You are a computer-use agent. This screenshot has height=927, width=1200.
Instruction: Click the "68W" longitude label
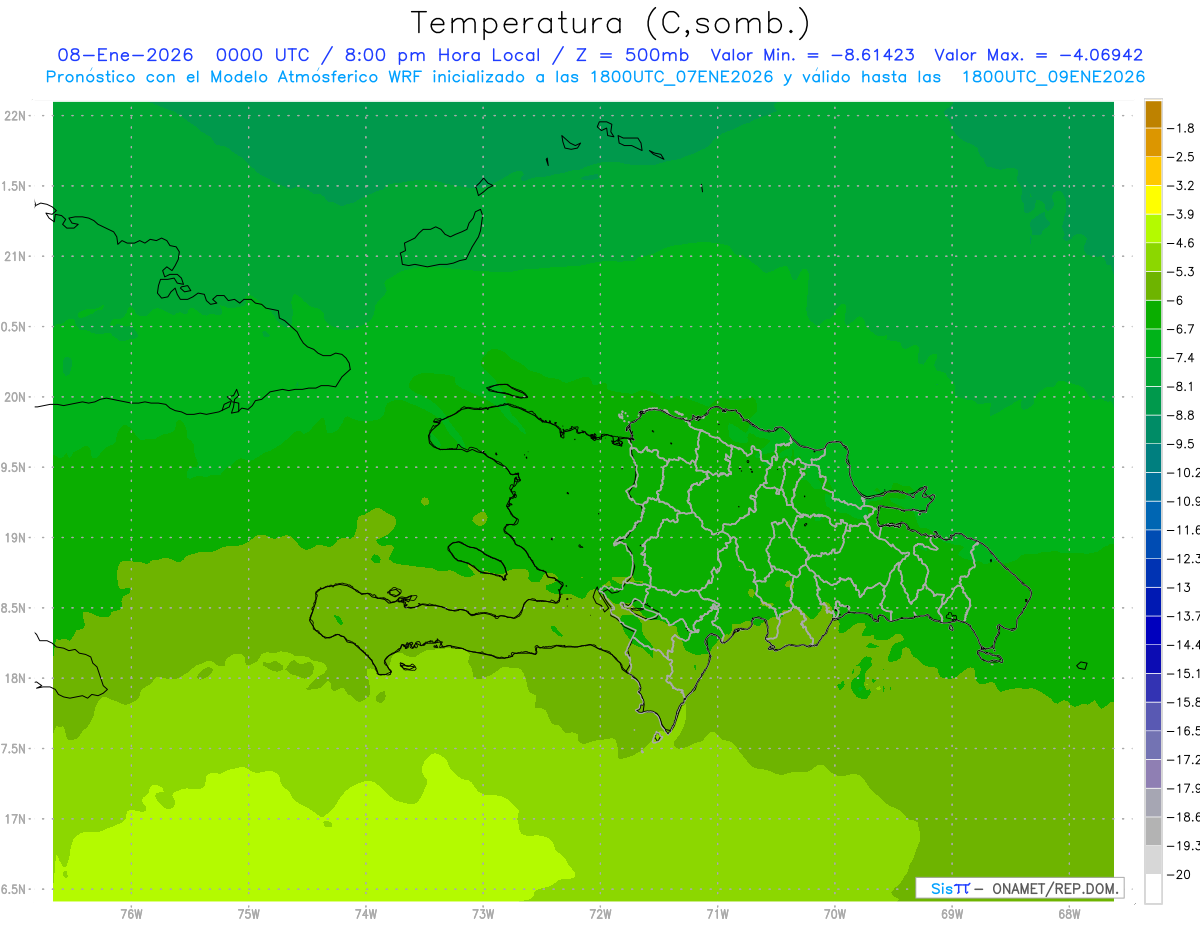[x=1068, y=914]
